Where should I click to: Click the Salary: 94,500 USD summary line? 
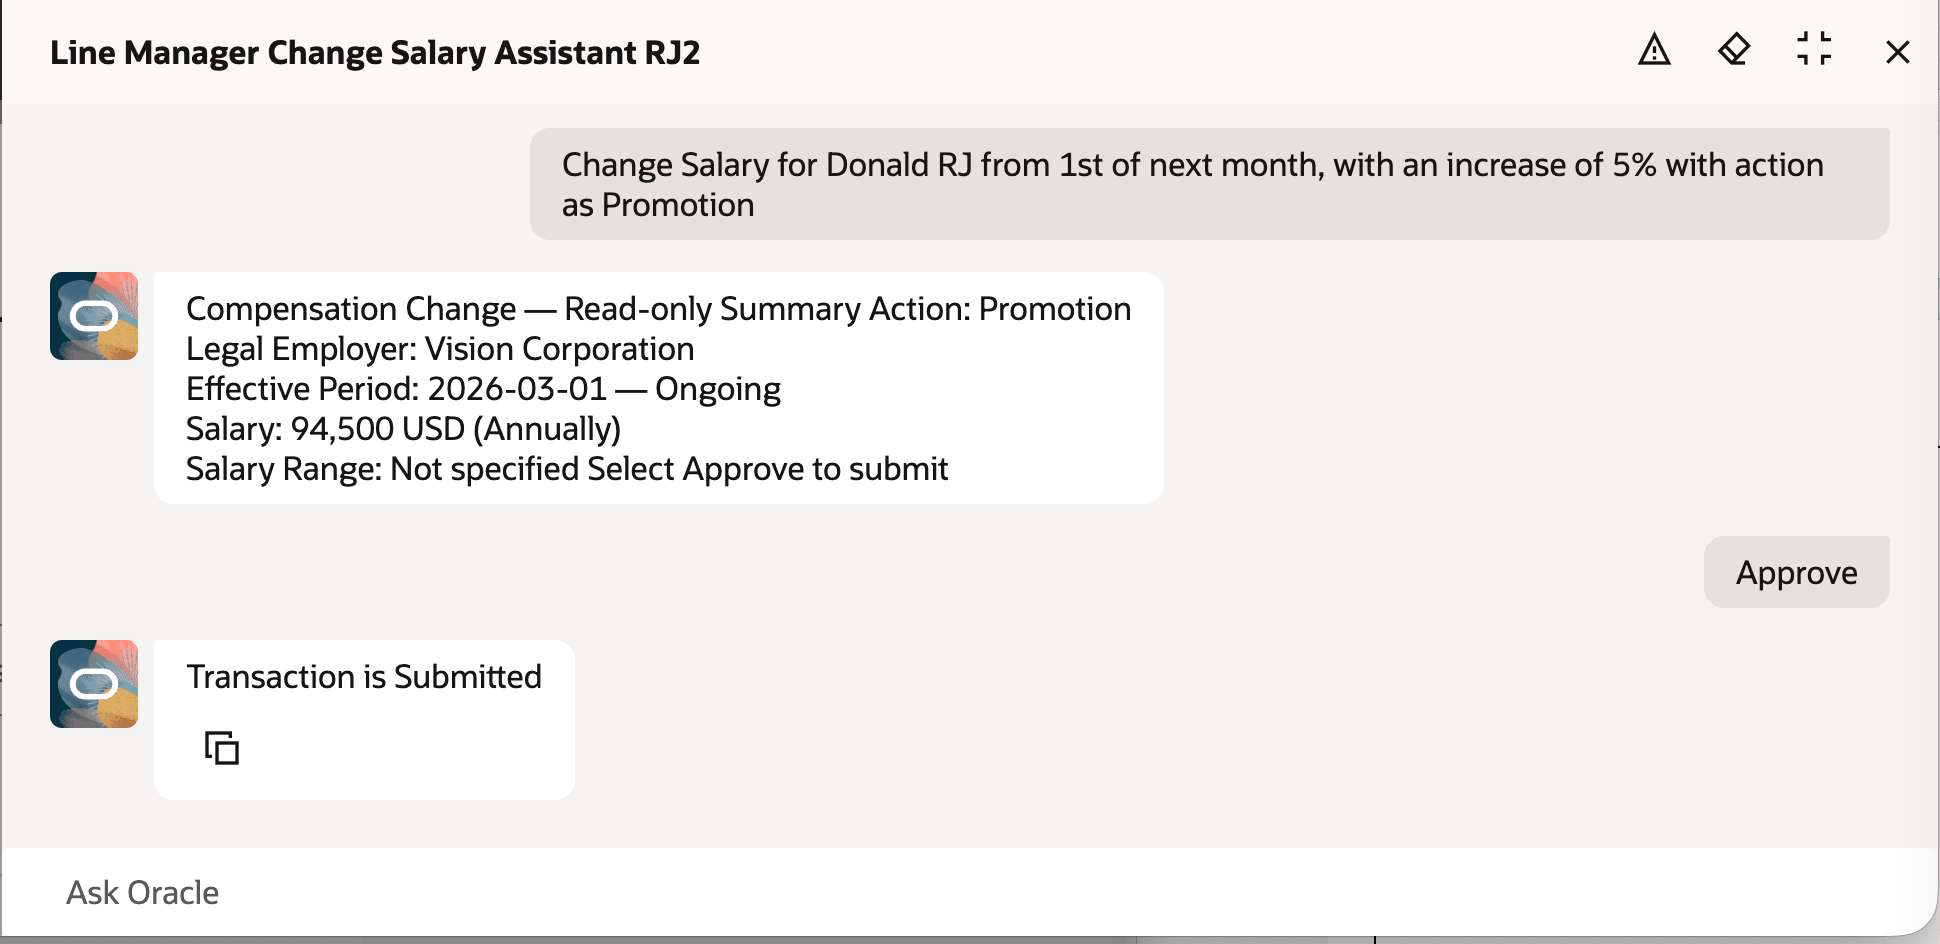coord(403,428)
